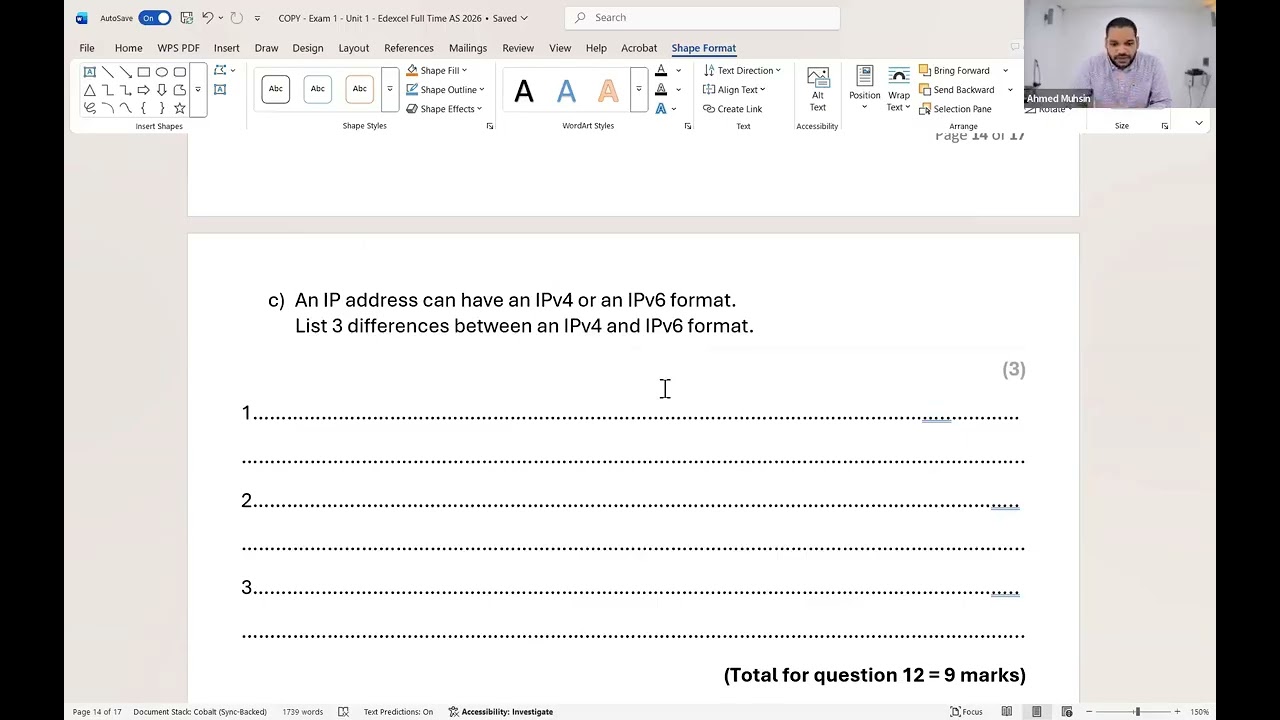Click the Create Link button
The width and height of the screenshot is (1280, 720).
click(732, 108)
